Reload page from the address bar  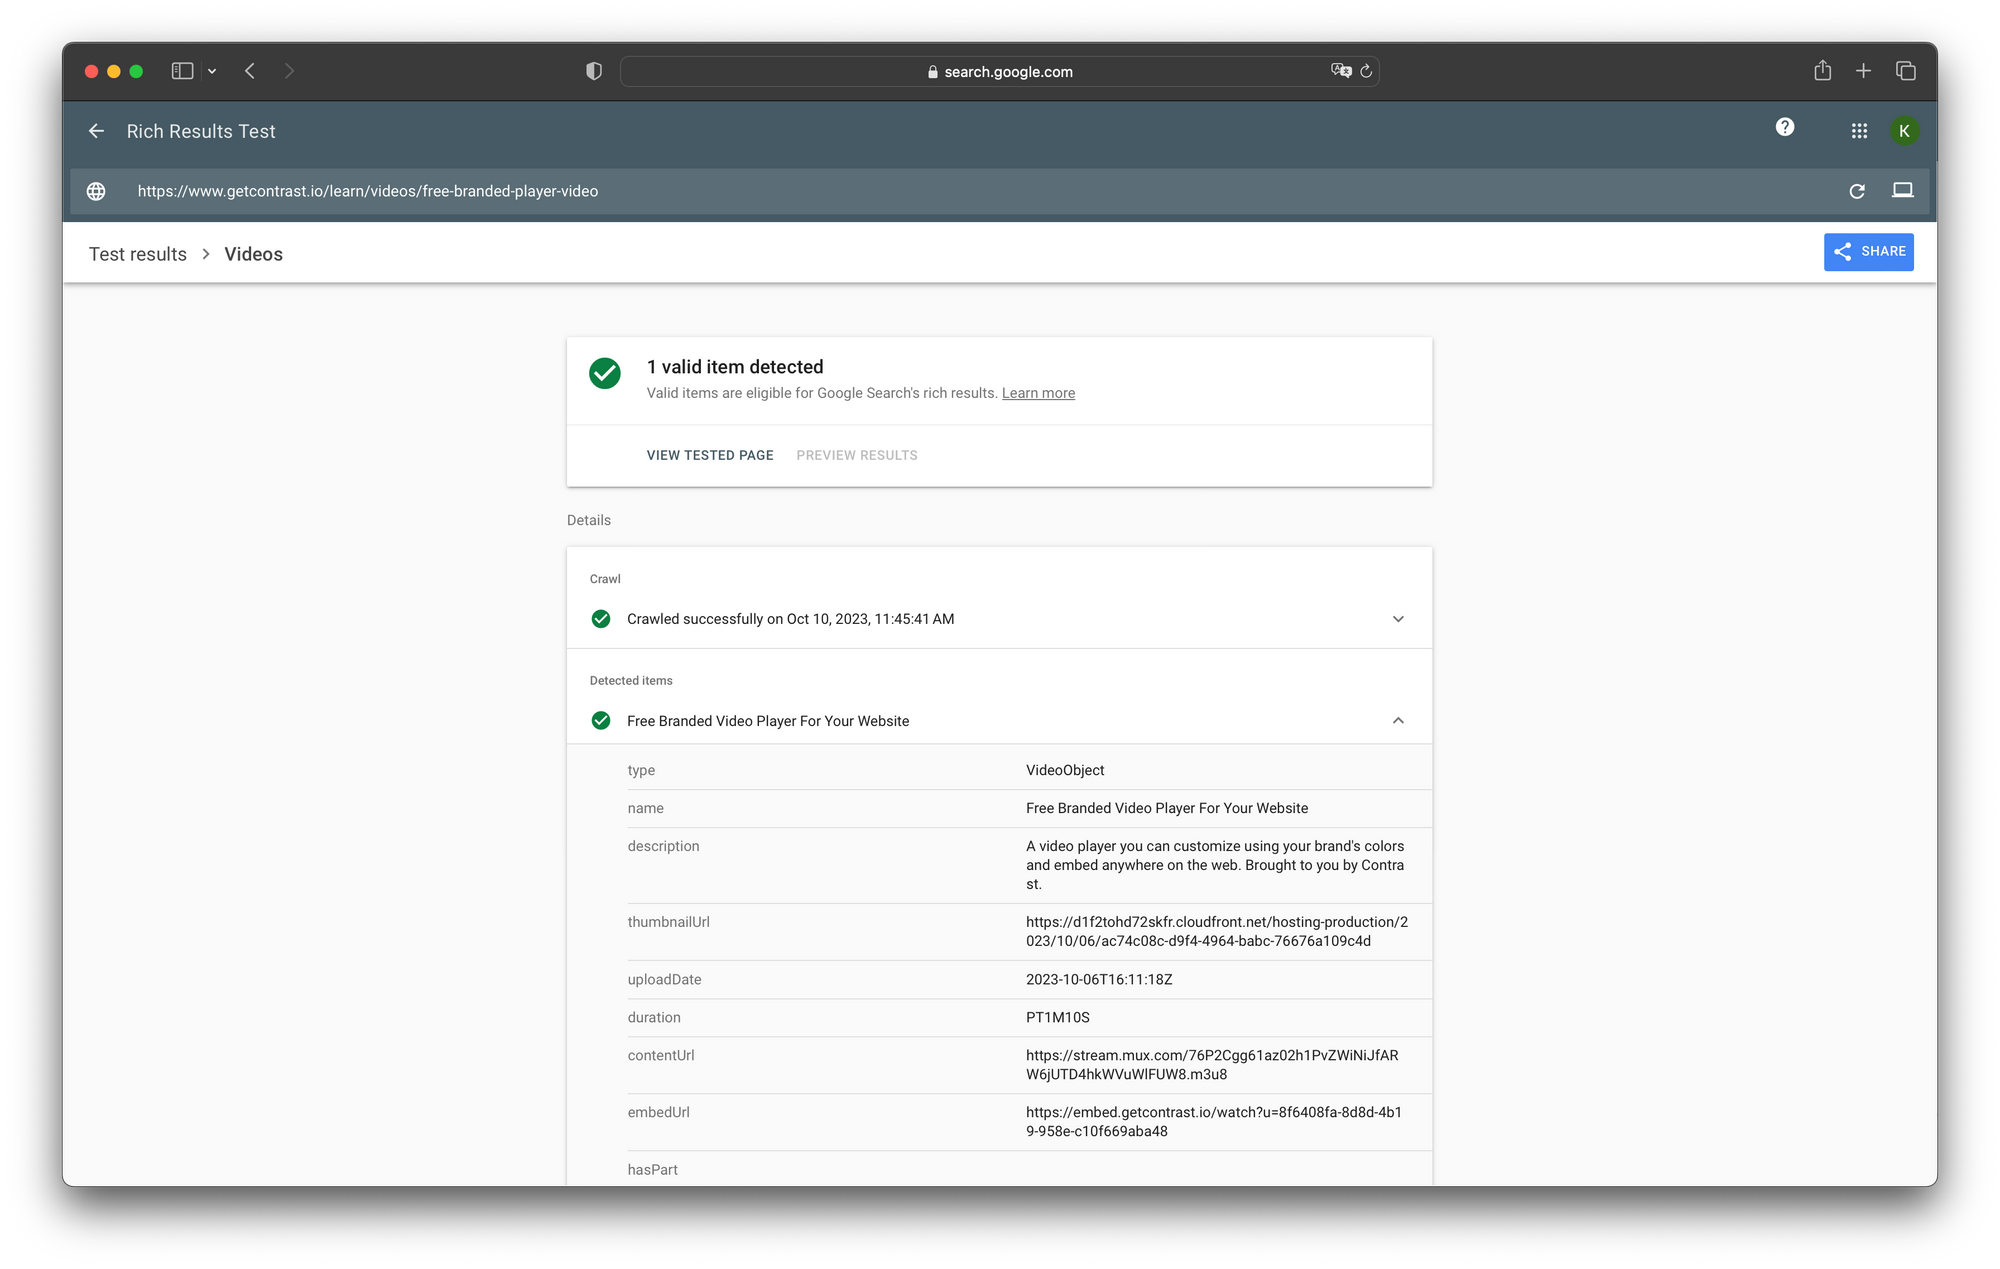1366,71
